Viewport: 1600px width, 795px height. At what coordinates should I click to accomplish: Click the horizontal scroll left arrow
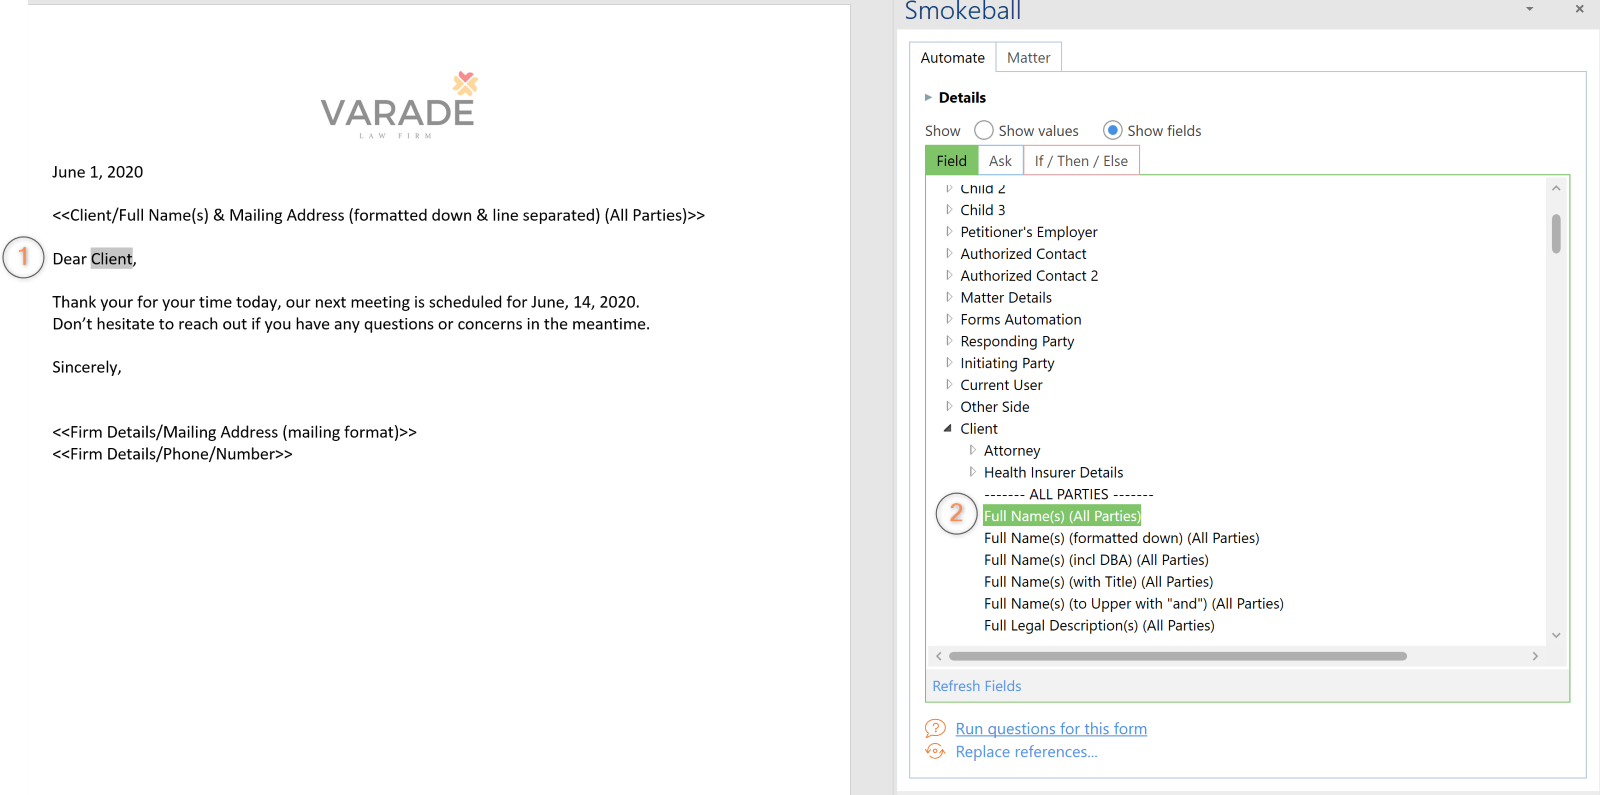[x=938, y=656]
